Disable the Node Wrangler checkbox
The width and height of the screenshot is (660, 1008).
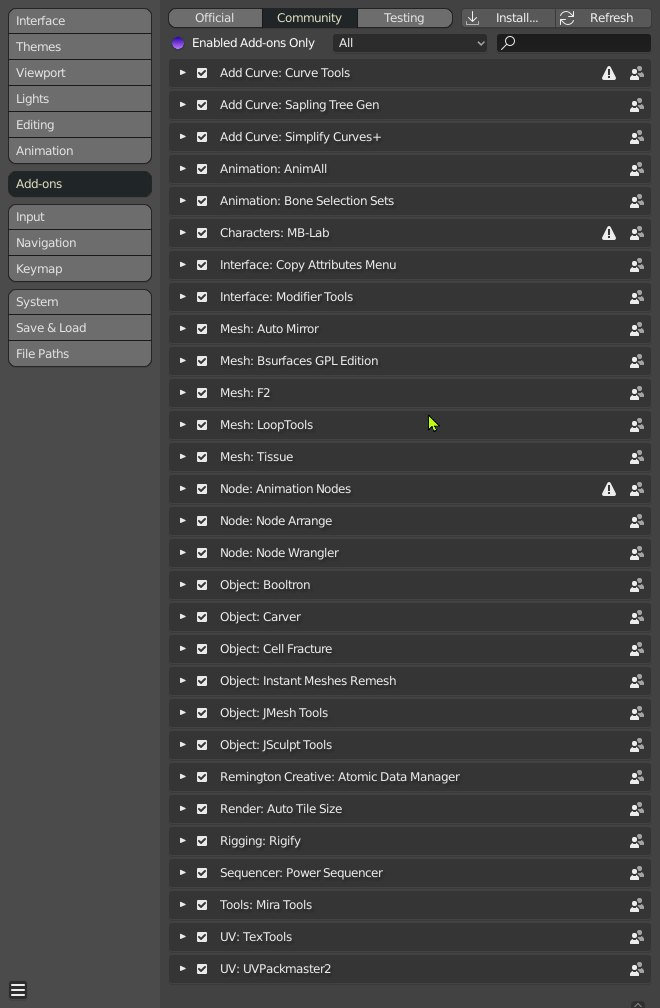click(x=202, y=553)
